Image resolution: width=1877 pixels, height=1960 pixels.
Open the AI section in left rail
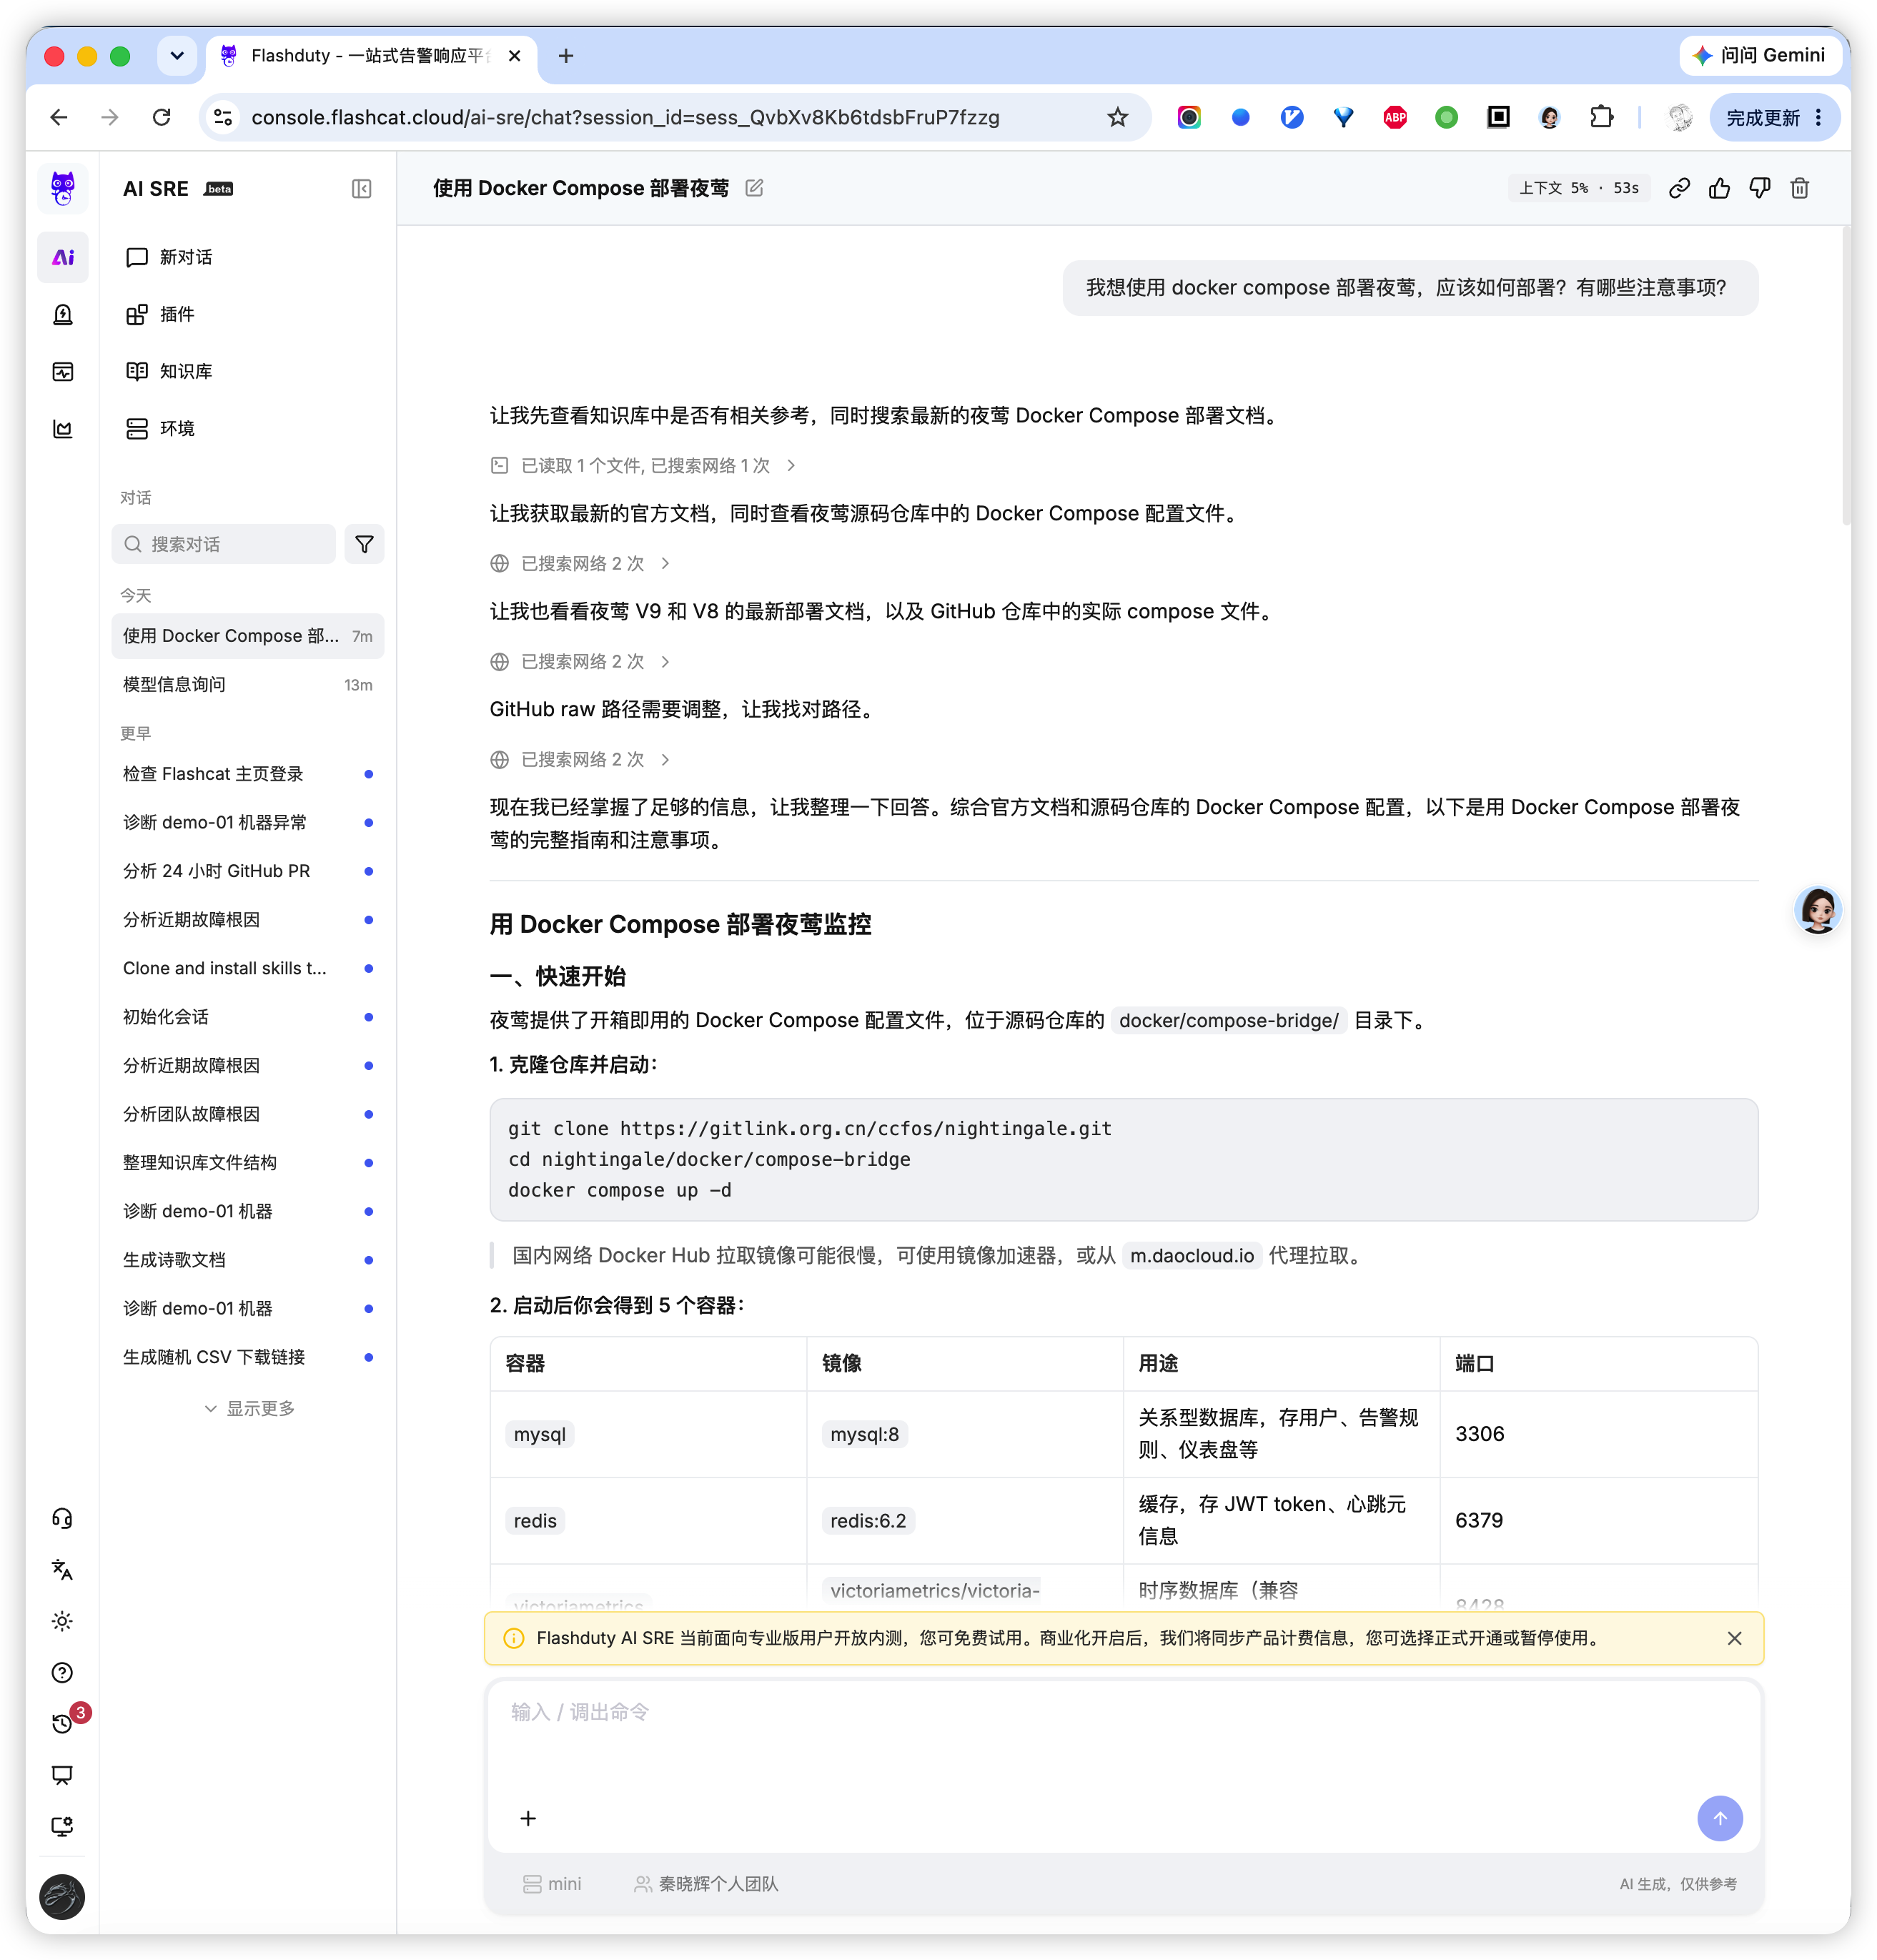click(x=63, y=258)
